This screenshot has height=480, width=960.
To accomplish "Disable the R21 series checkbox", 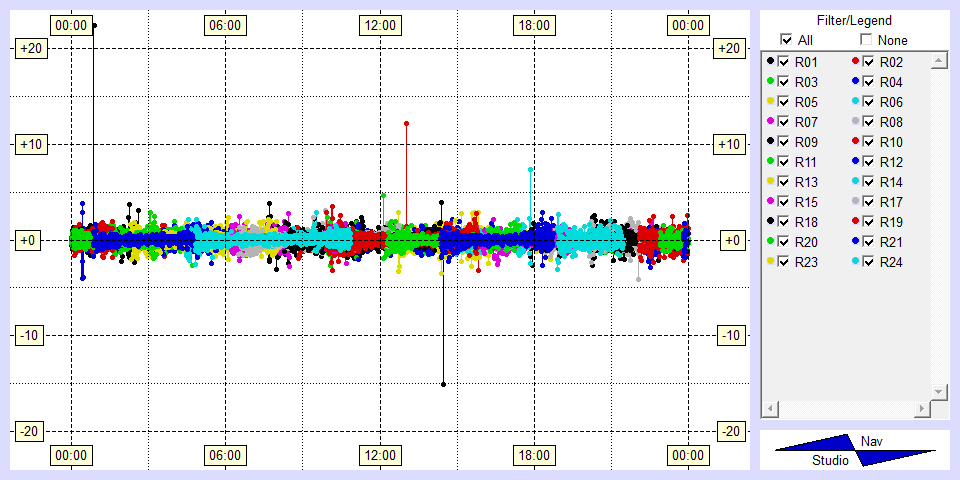I will tap(869, 242).
